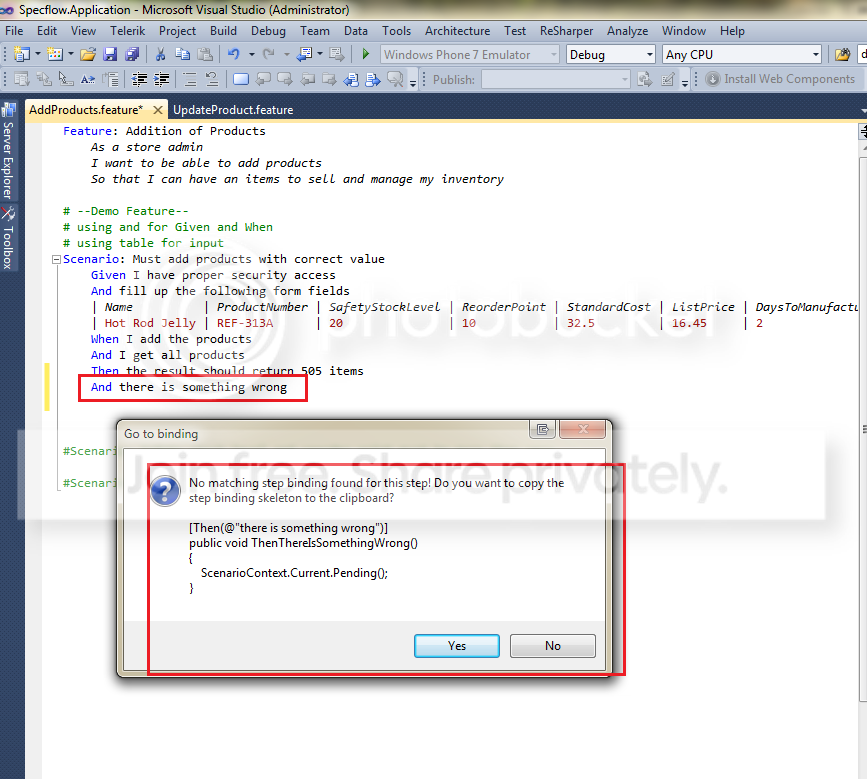Click the Increase Indent icon
This screenshot has width=867, height=779.
click(161, 80)
